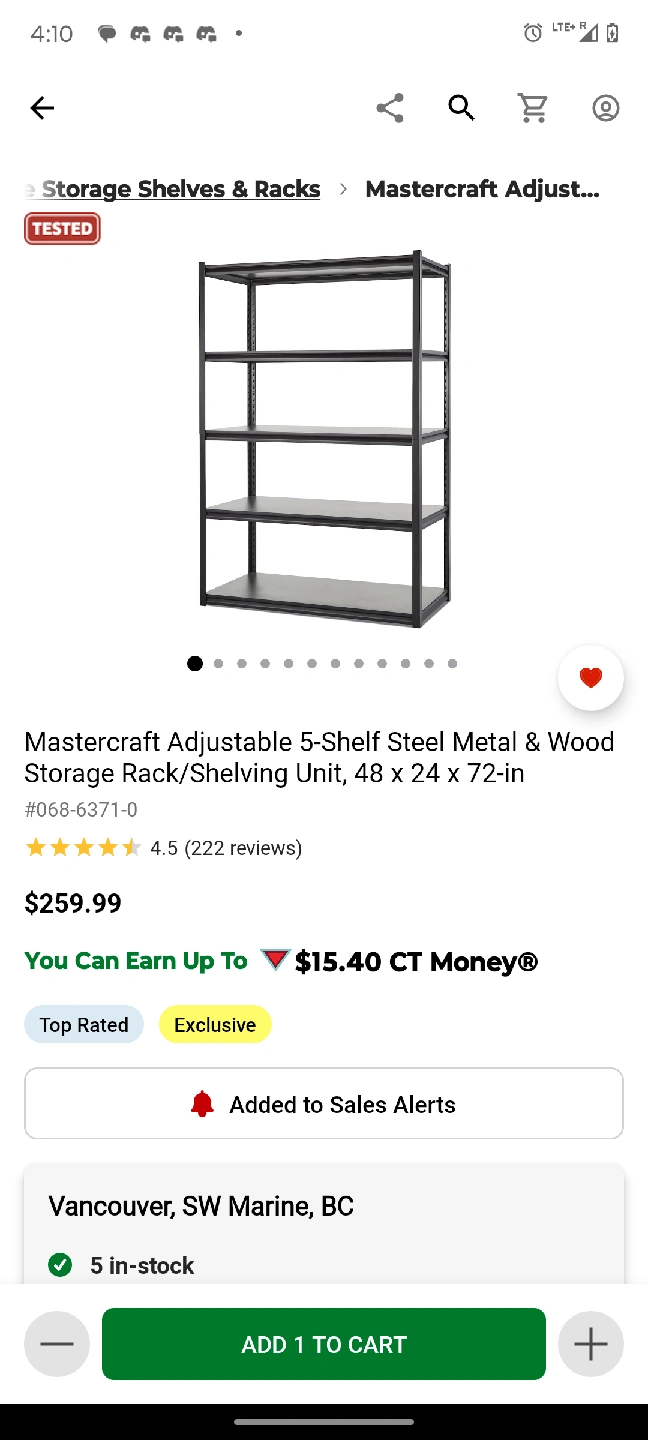Screen dimensions: 648x1440
Task: Tap the shelving unit product image
Action: tap(324, 440)
